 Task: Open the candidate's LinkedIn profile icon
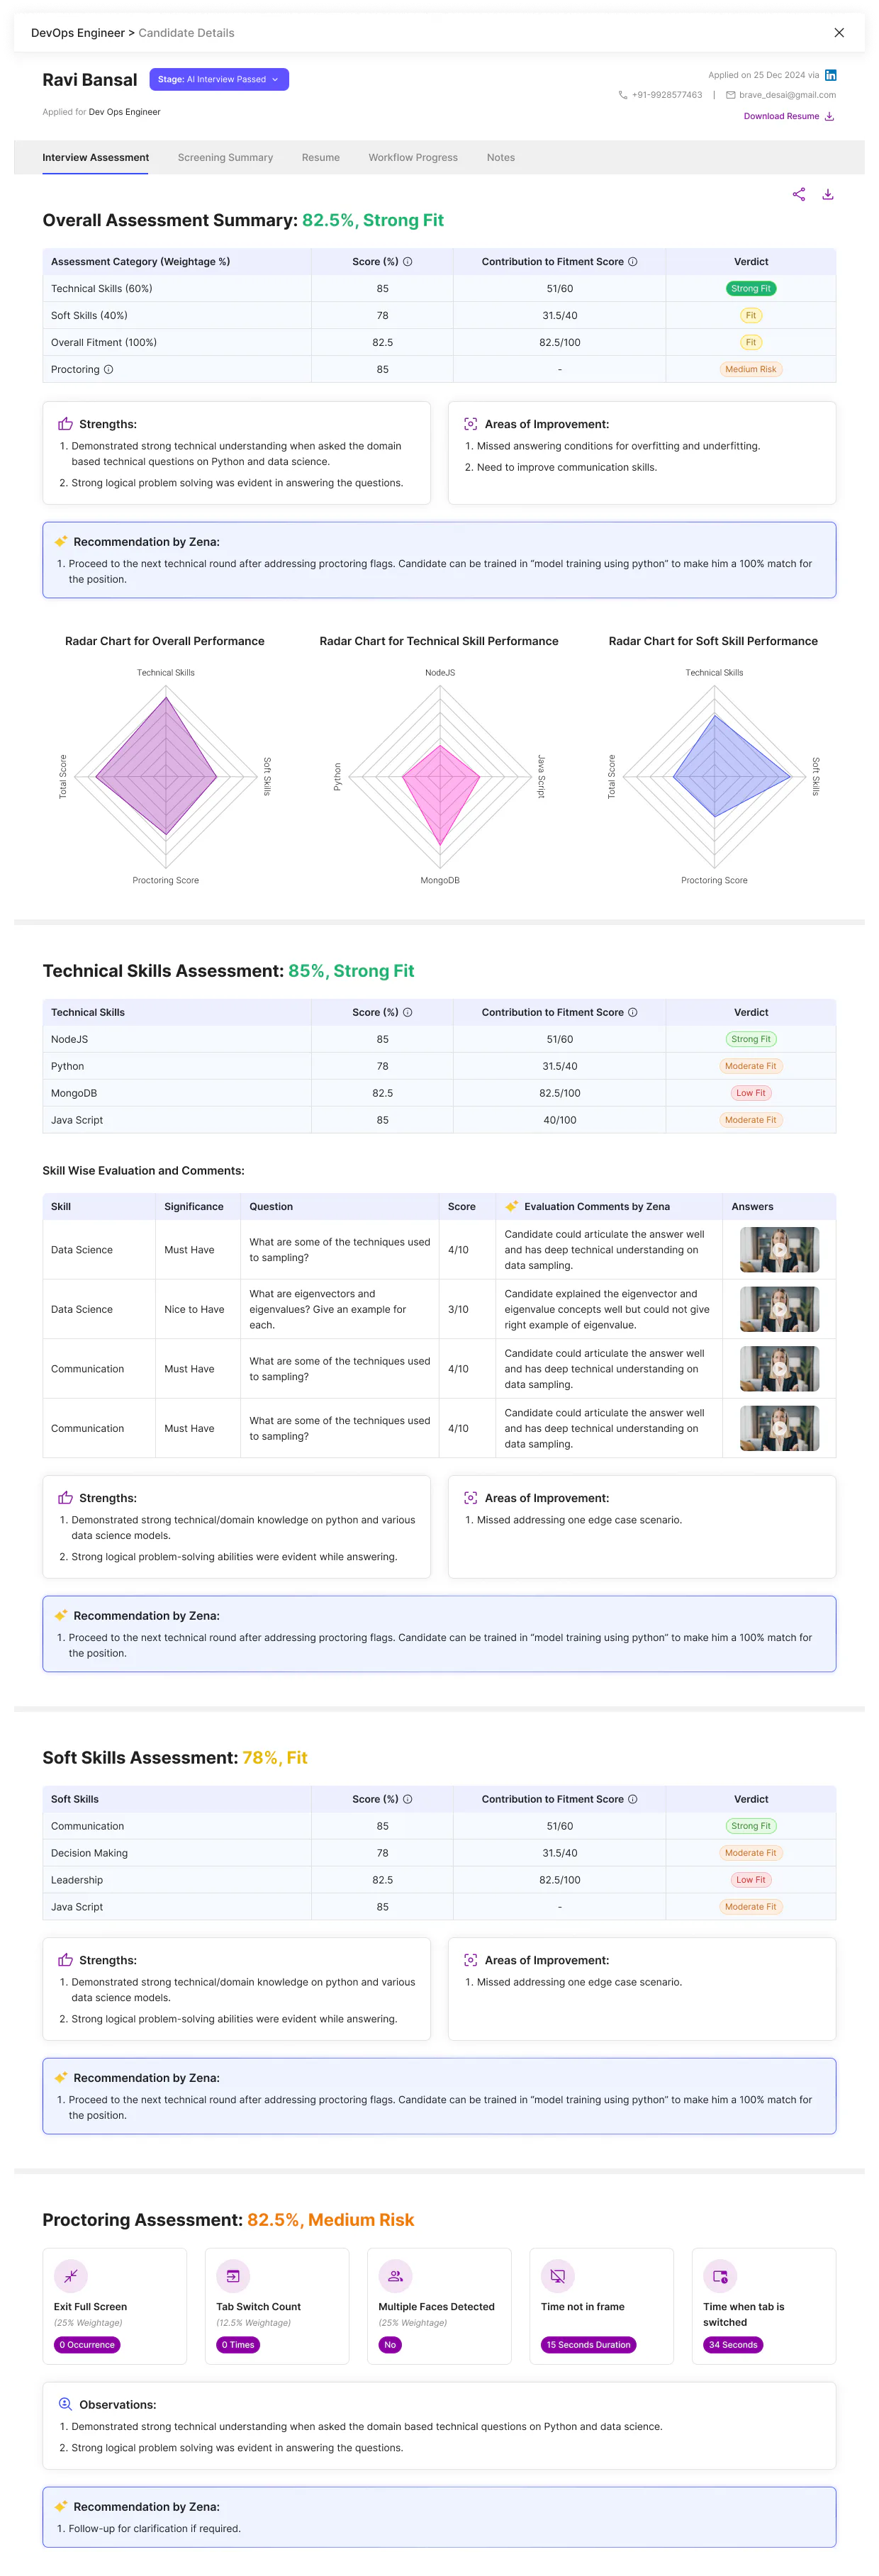pos(830,75)
